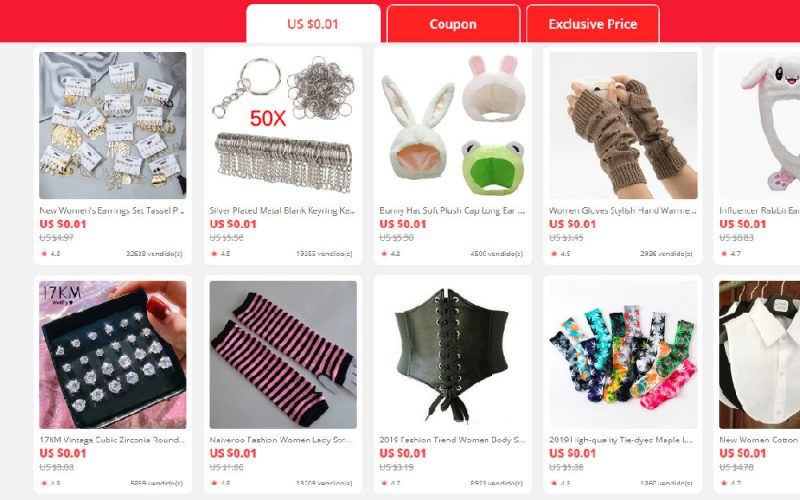View the bunny and frog hat image
The image size is (800, 500).
[x=453, y=125]
